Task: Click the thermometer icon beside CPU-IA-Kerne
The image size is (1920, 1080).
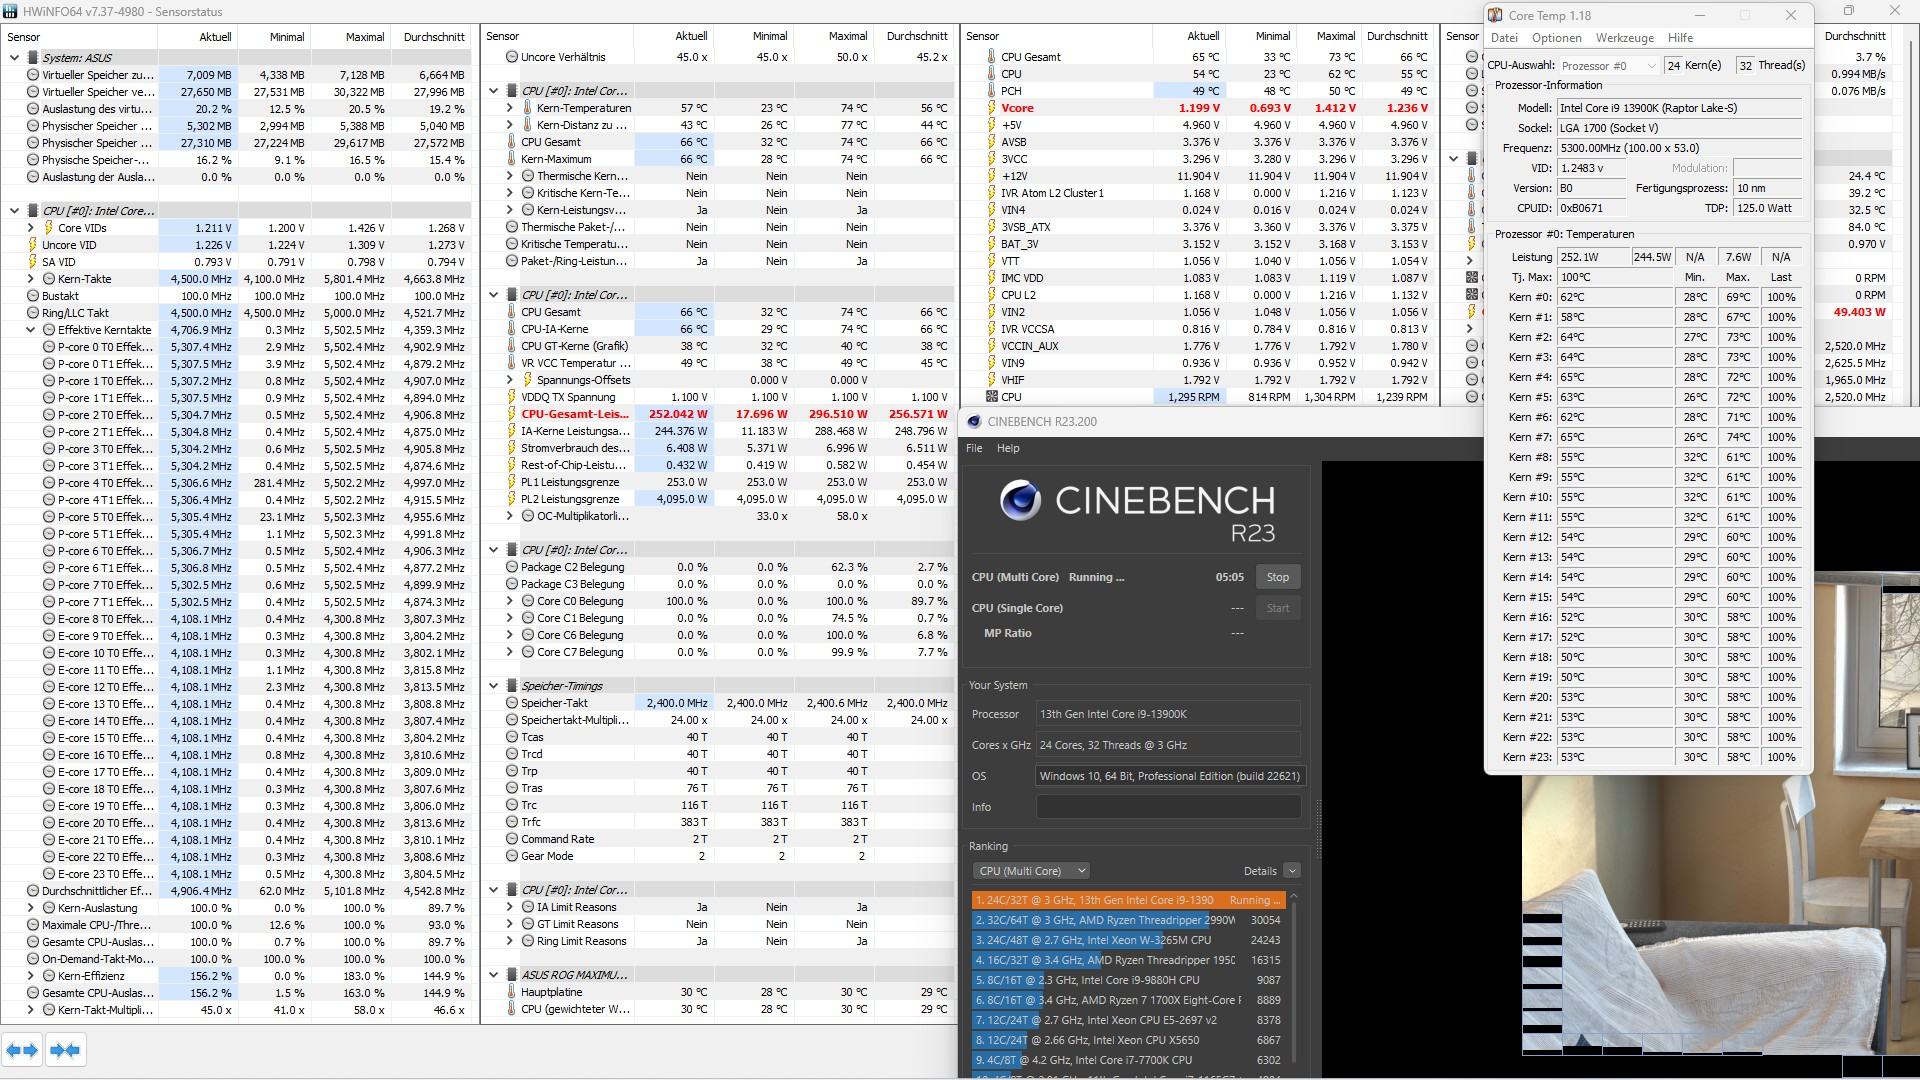Action: pyautogui.click(x=511, y=329)
